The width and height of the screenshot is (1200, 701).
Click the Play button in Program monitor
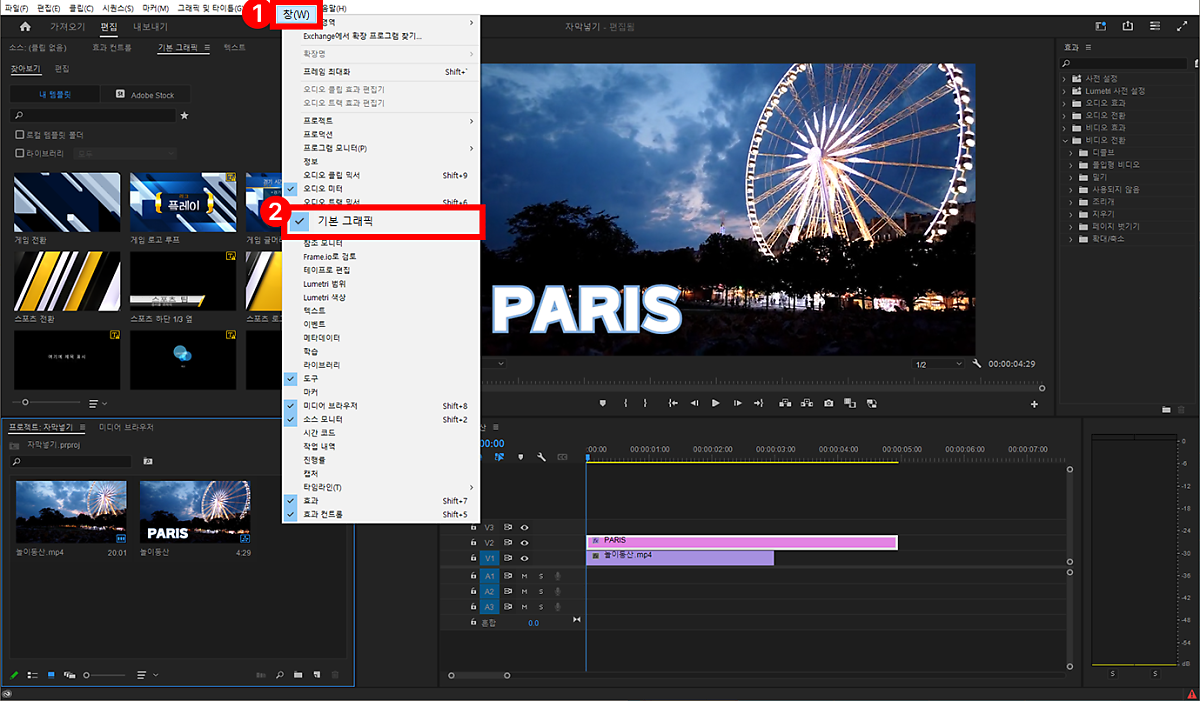pos(715,403)
